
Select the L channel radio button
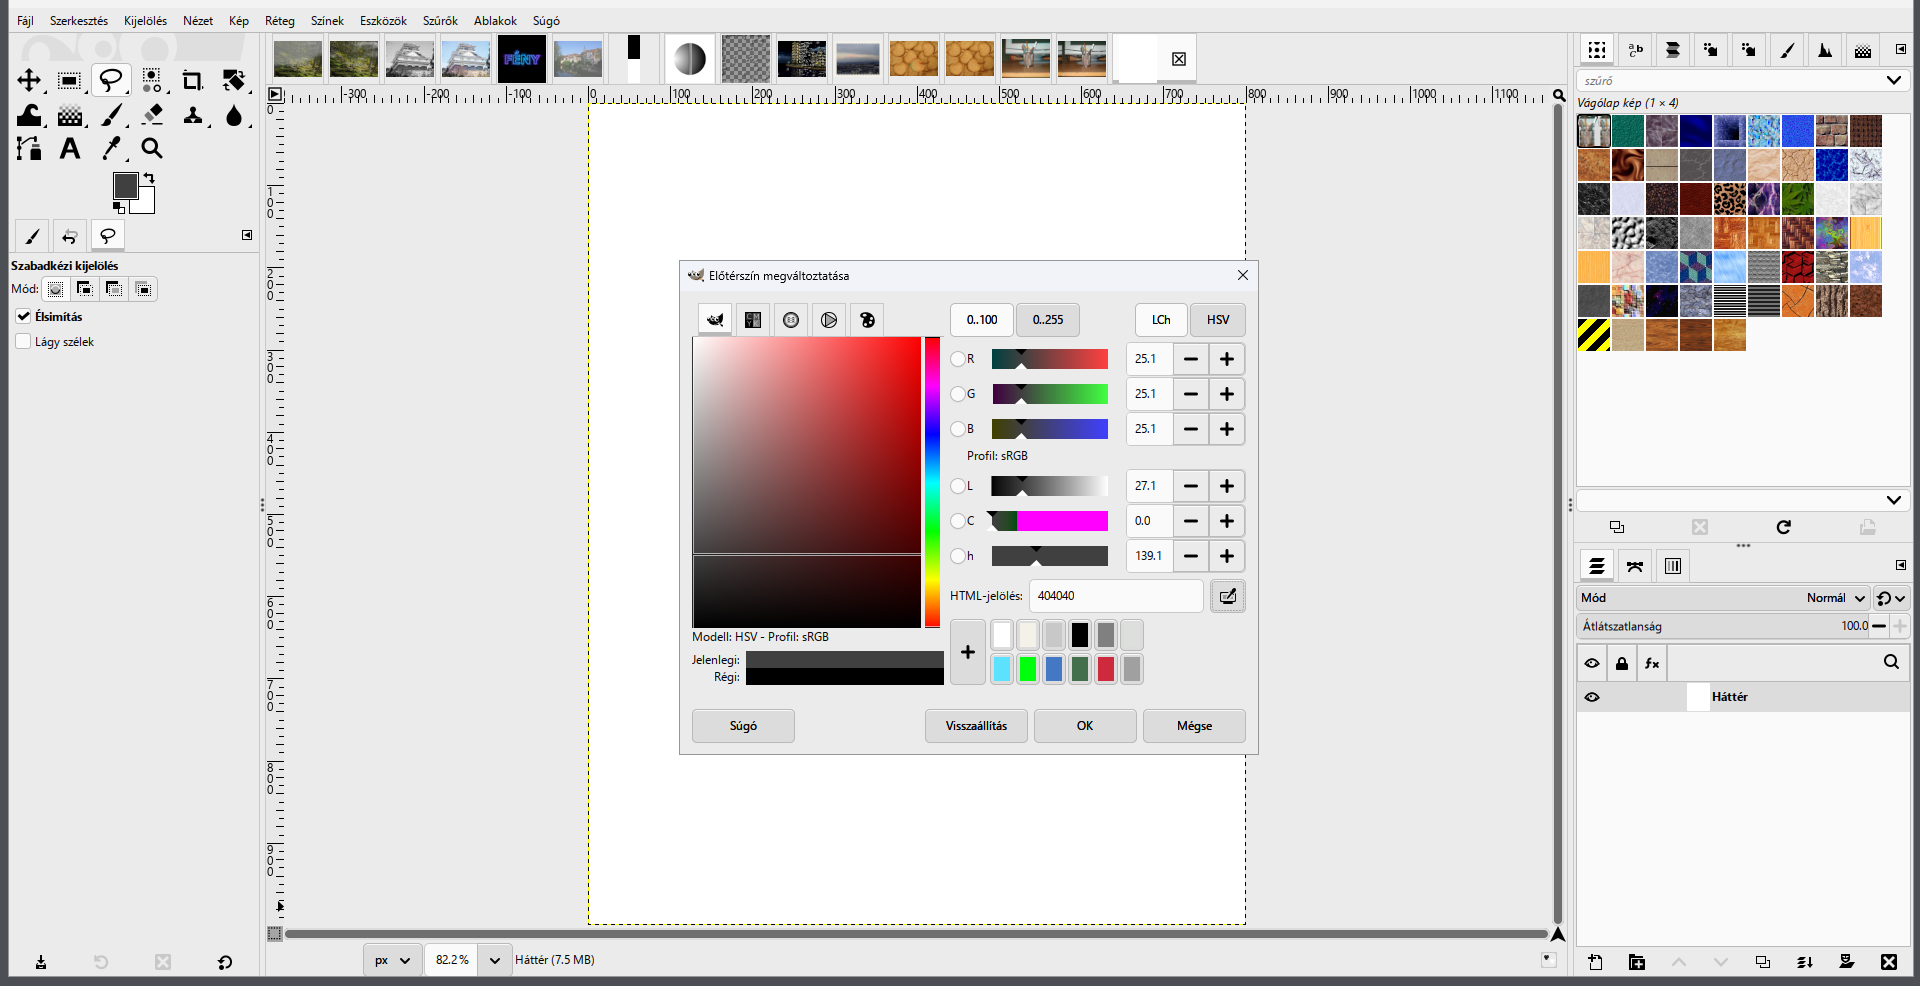click(958, 486)
